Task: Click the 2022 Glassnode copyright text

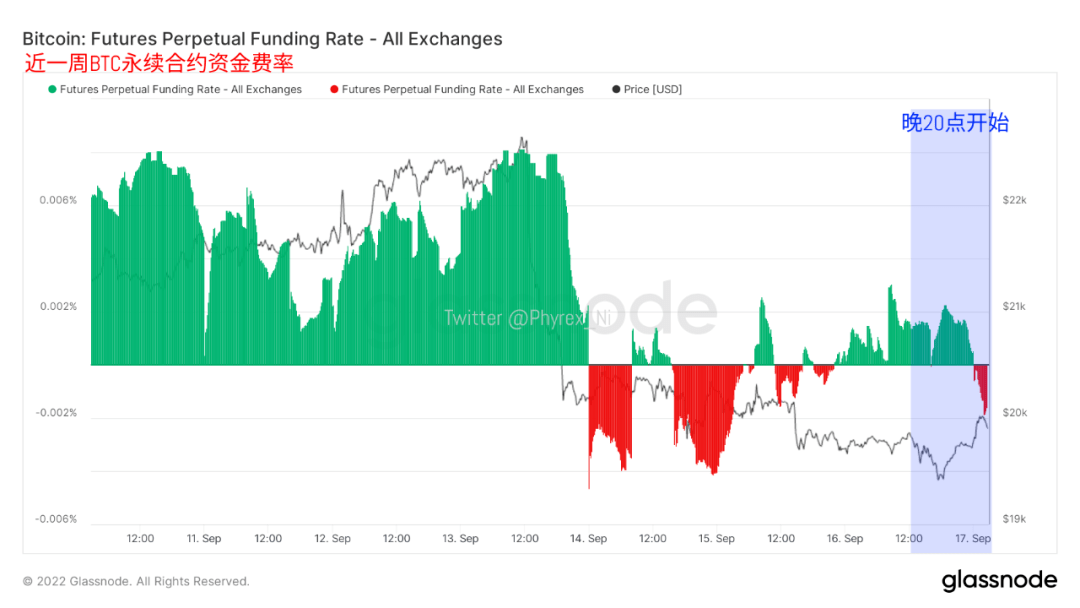Action: click(x=136, y=581)
